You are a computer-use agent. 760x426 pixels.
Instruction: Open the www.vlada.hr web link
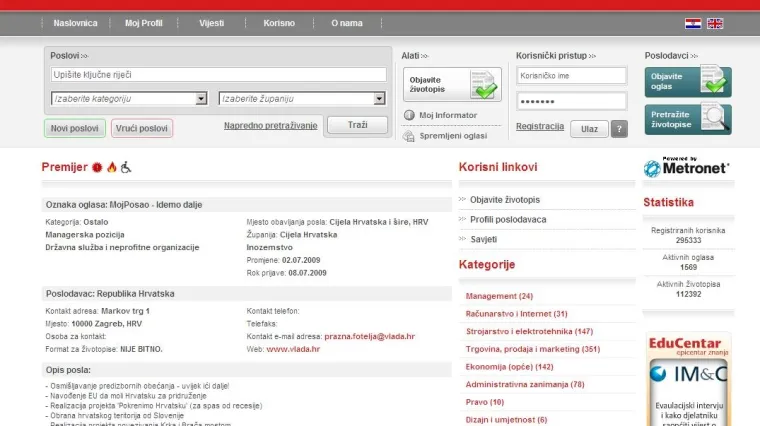click(293, 349)
